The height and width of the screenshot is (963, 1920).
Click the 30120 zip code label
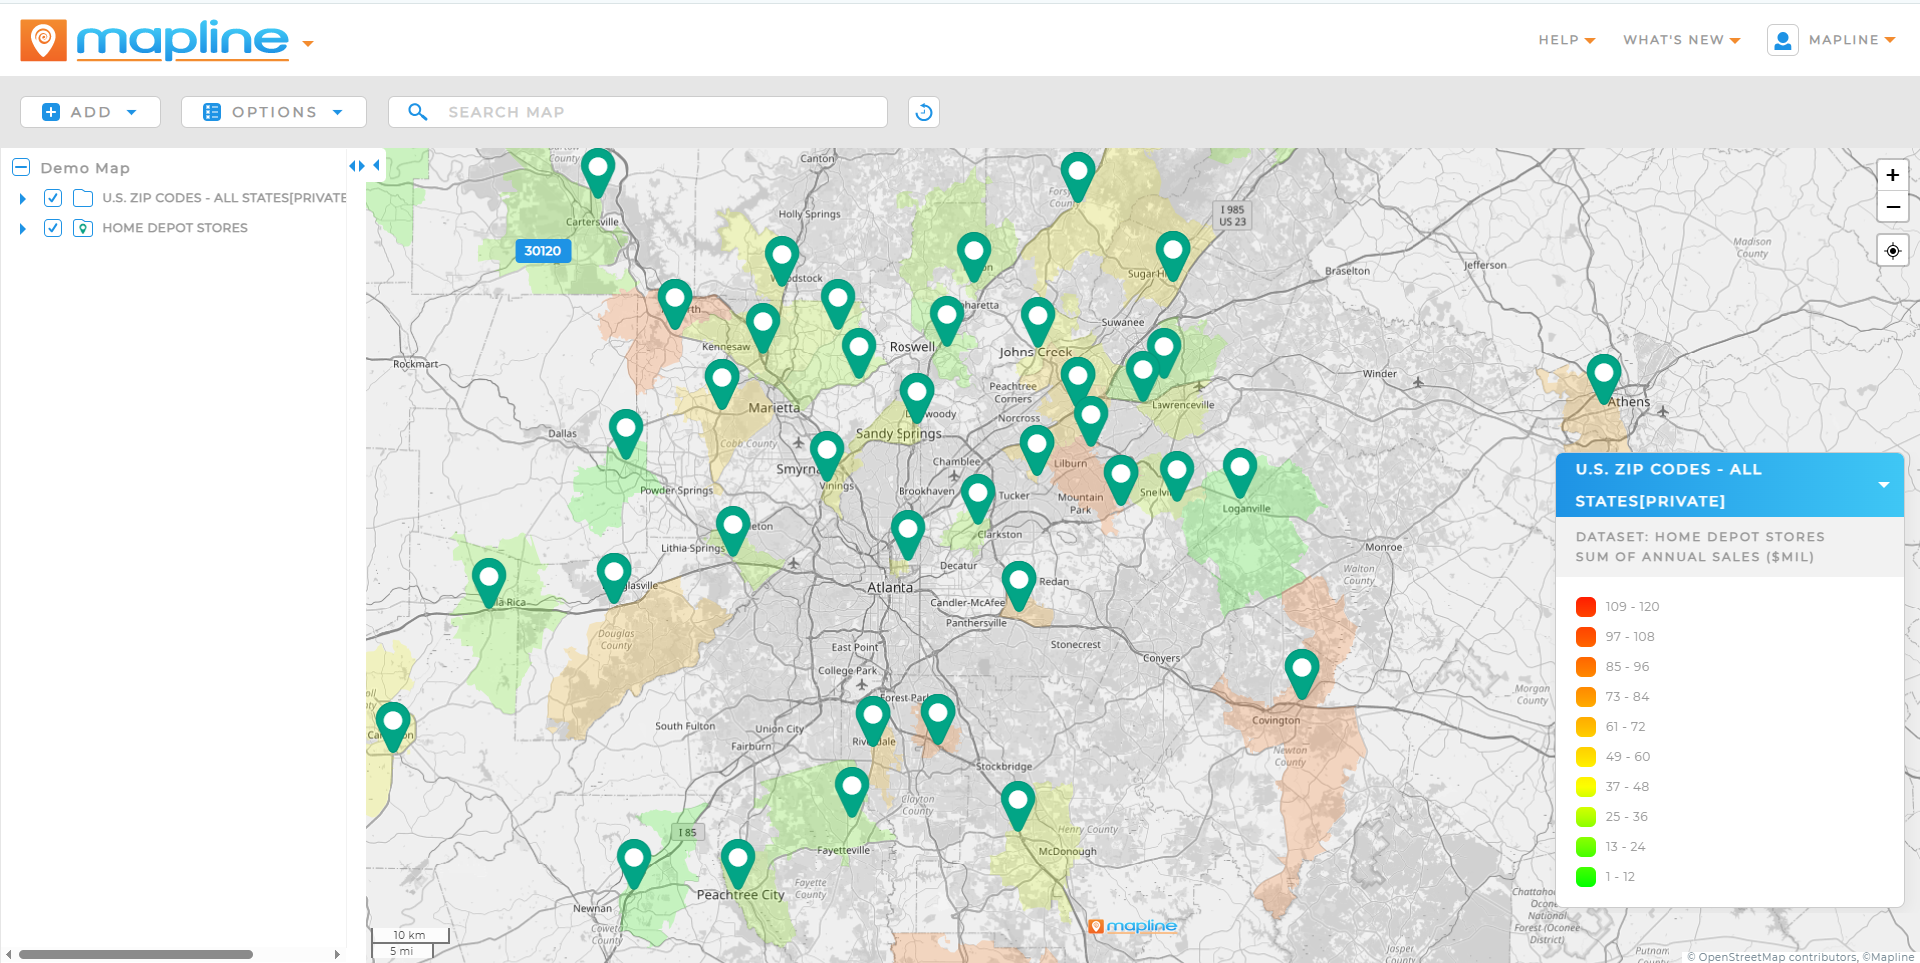coord(543,251)
